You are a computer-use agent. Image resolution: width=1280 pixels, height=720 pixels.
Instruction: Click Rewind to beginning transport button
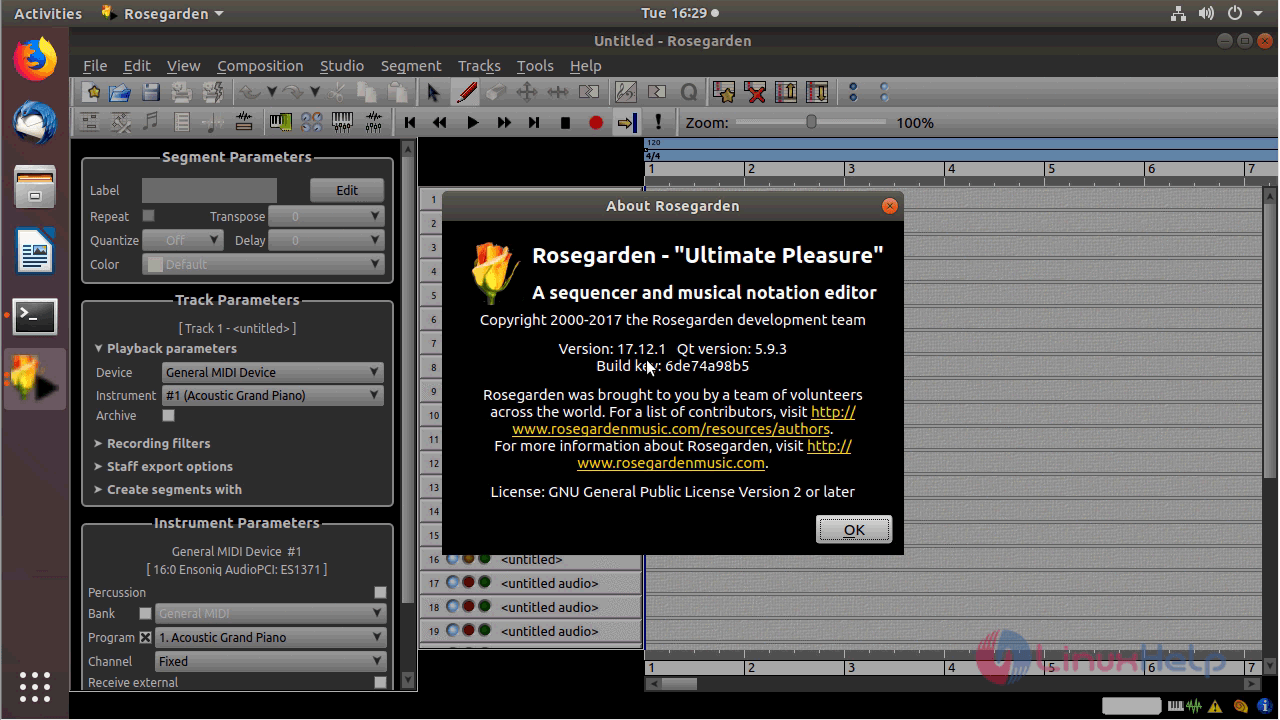coord(410,122)
